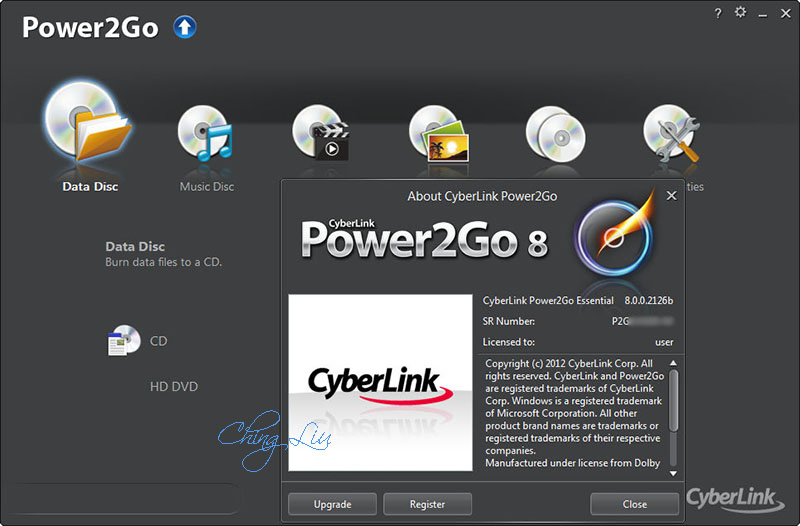Select the Data Disc icon
Image resolution: width=800 pixels, height=526 pixels.
[88, 122]
